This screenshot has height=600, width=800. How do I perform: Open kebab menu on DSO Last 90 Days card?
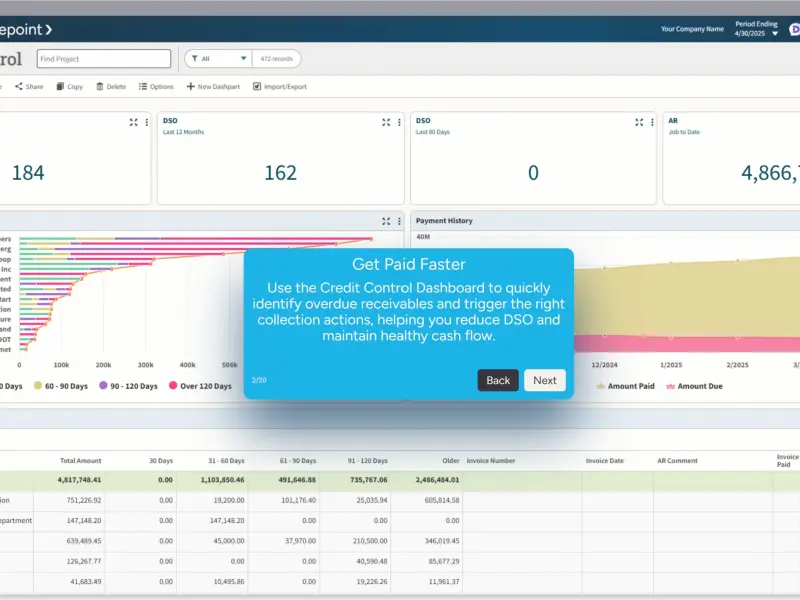pyautogui.click(x=652, y=122)
